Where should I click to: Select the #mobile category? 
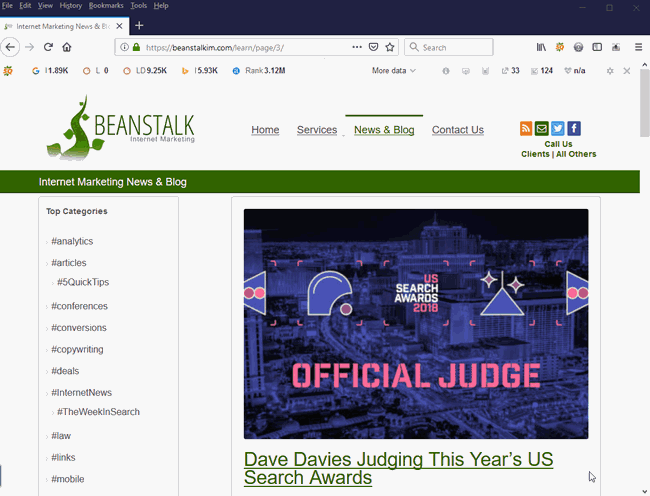coord(68,479)
